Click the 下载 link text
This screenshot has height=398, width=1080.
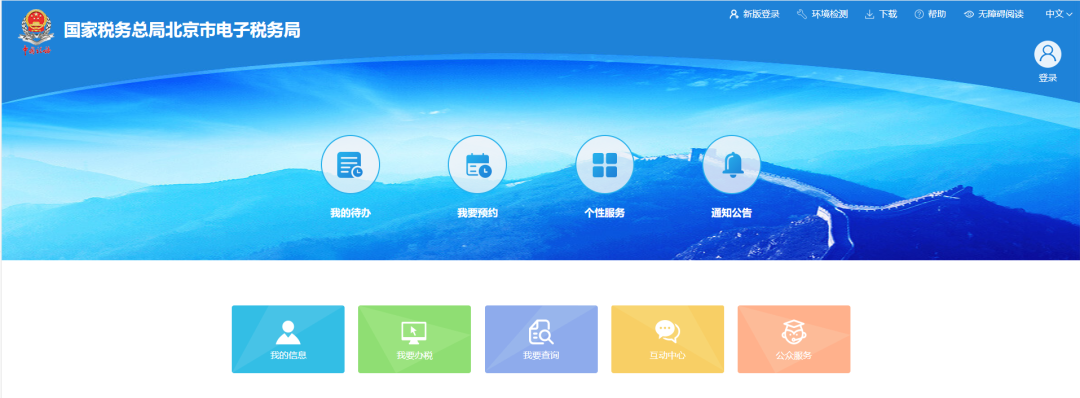(x=888, y=14)
